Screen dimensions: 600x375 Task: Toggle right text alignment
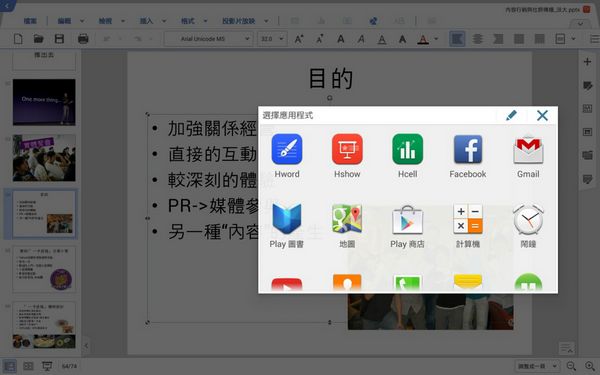498,39
